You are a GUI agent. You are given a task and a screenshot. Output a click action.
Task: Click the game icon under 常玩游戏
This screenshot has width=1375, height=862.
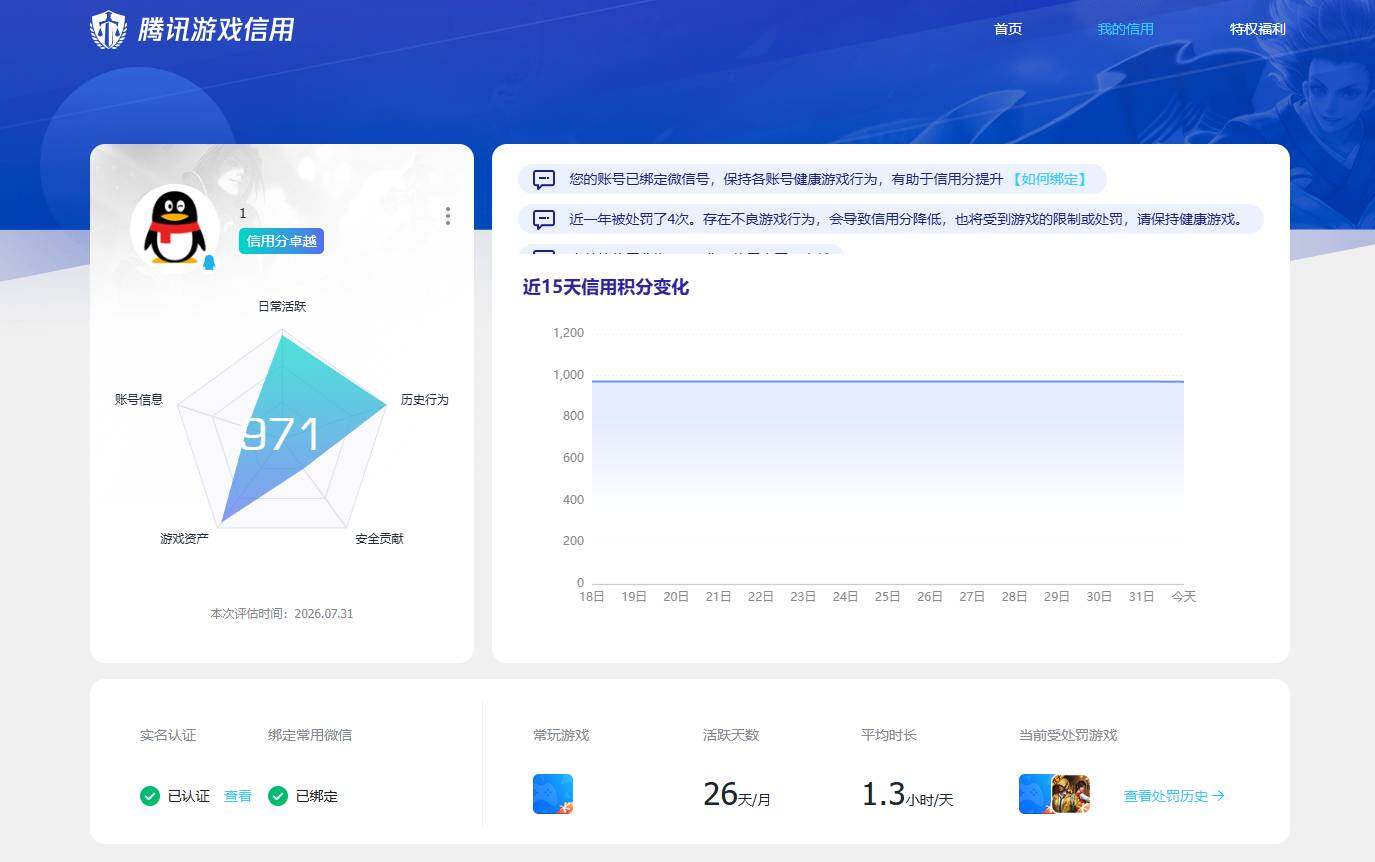pyautogui.click(x=553, y=794)
